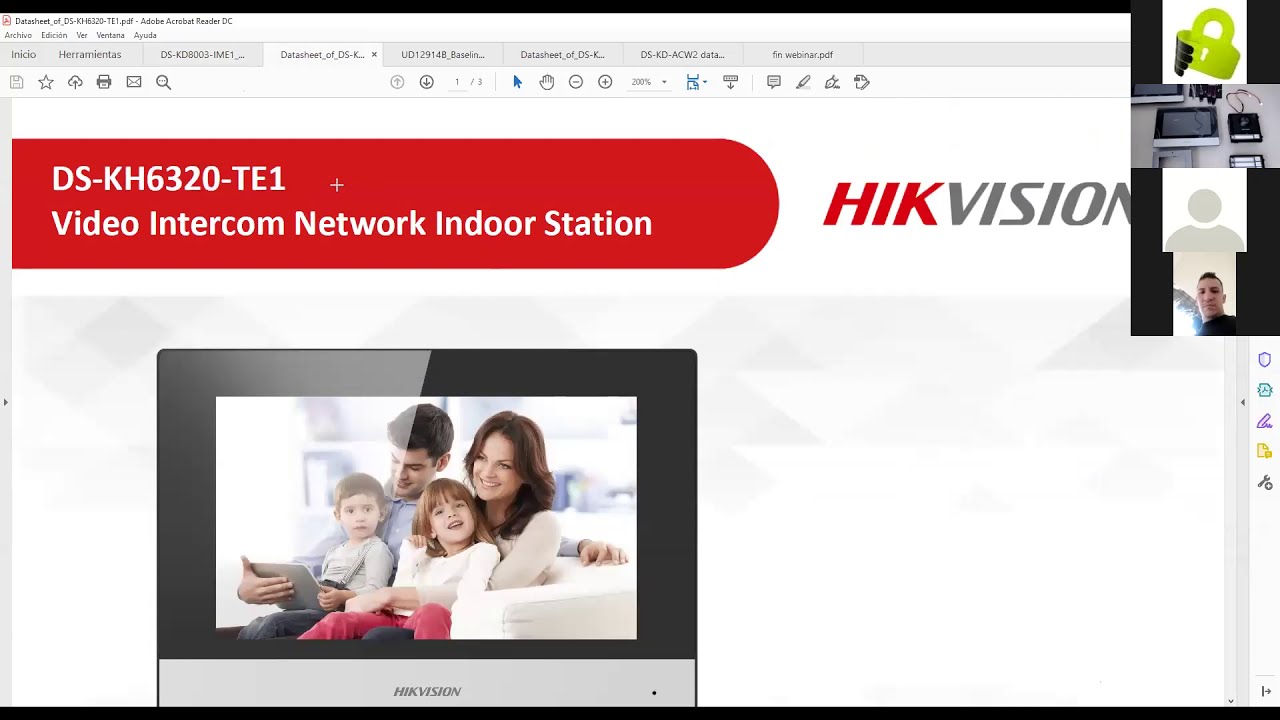Click the DS-KH6320-TE1 title text
The width and height of the screenshot is (1280, 720).
[x=168, y=179]
